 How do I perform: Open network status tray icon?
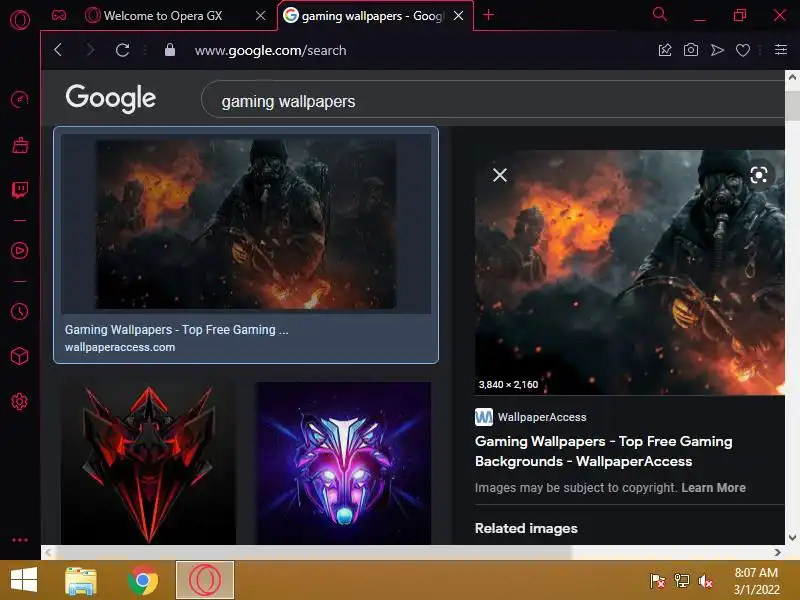click(681, 581)
